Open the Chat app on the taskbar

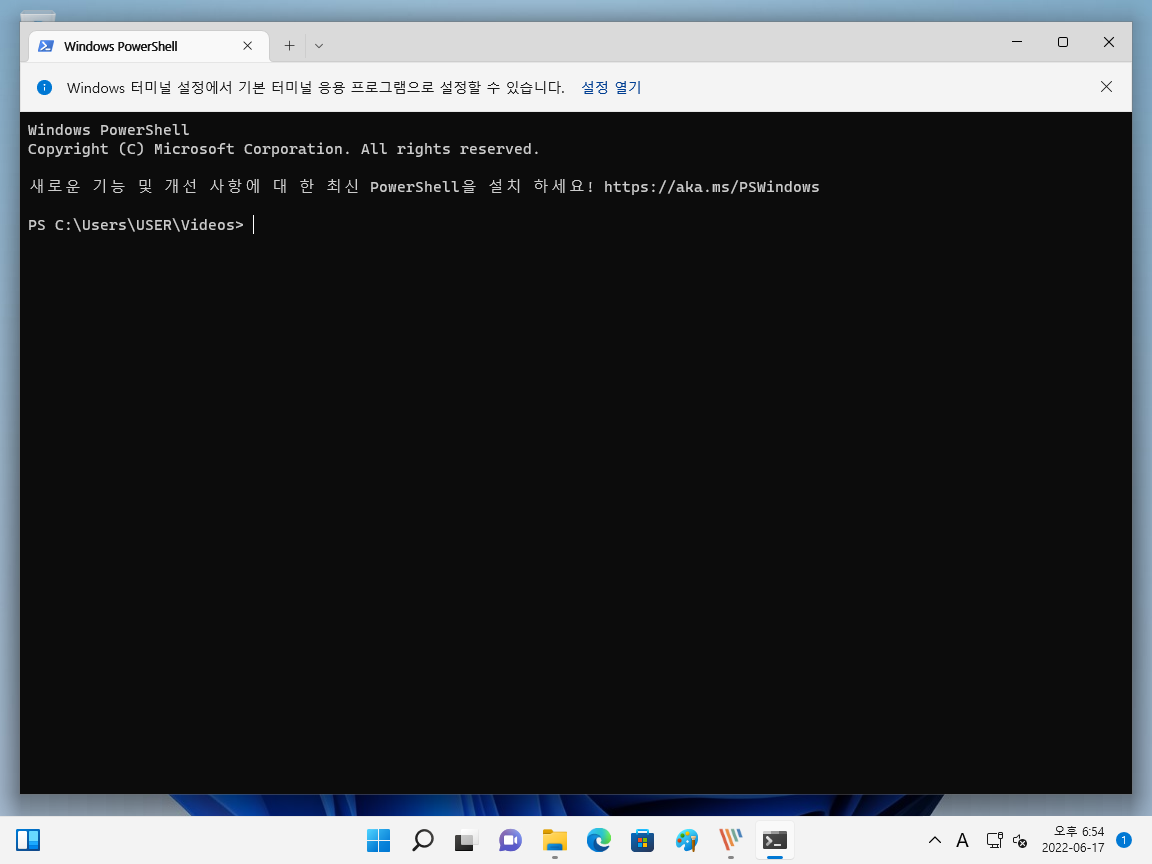(x=510, y=840)
